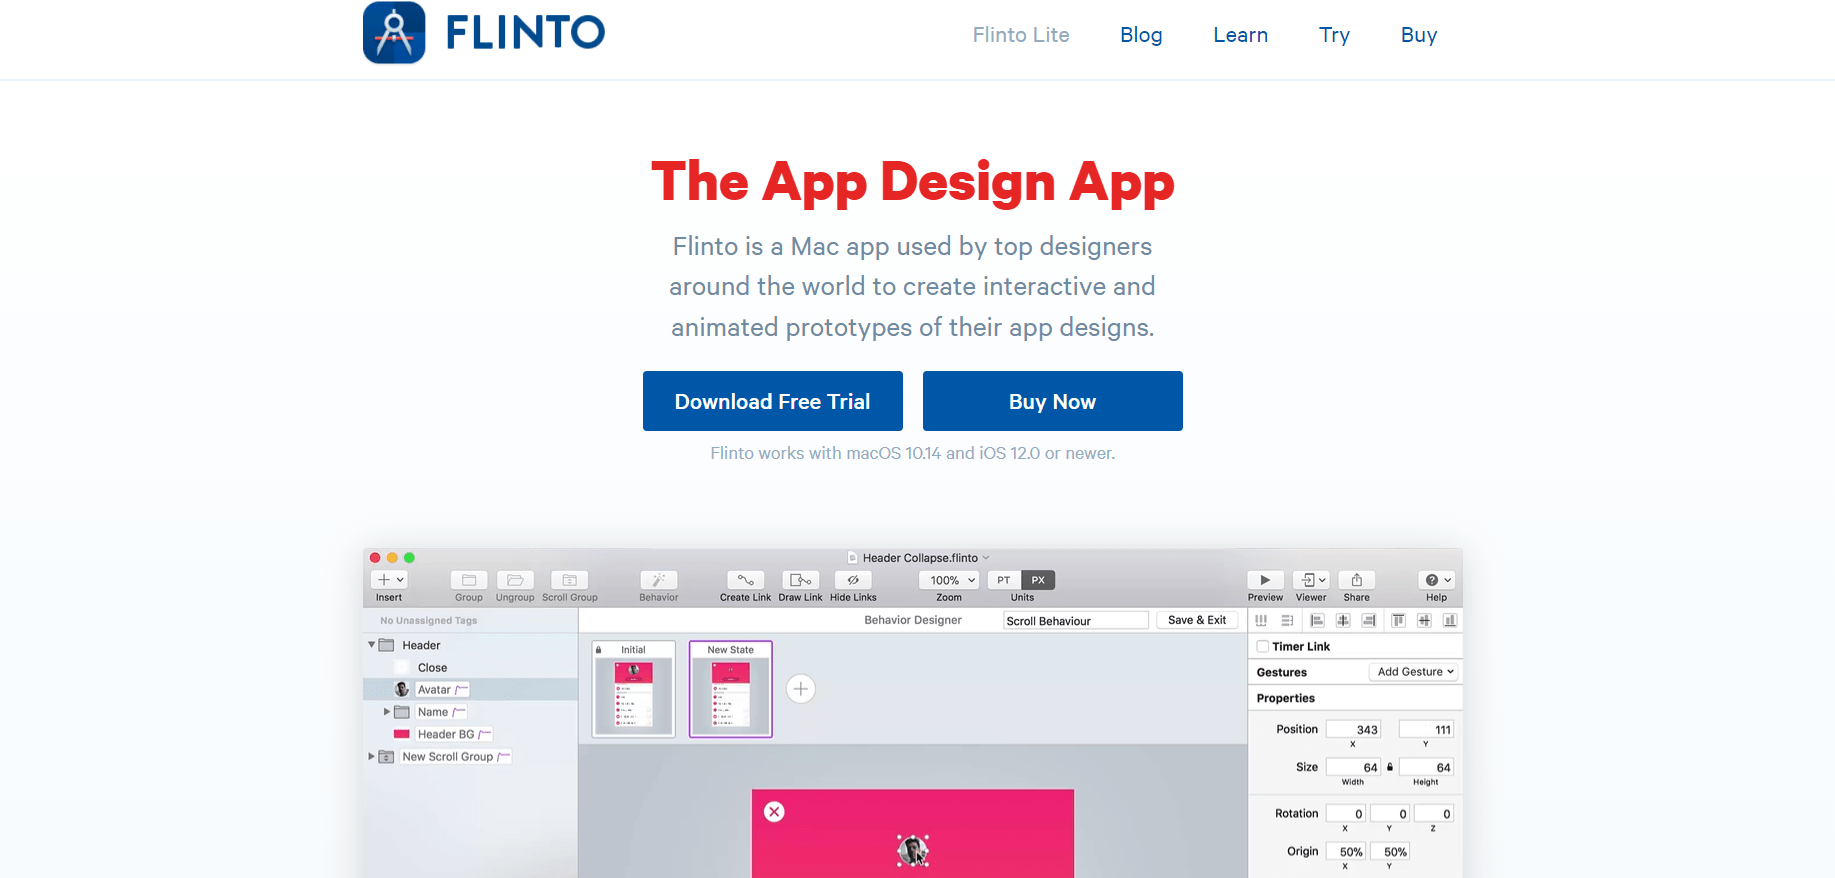Image resolution: width=1835 pixels, height=878 pixels.
Task: Click the Position Y field 111
Action: (x=1426, y=729)
